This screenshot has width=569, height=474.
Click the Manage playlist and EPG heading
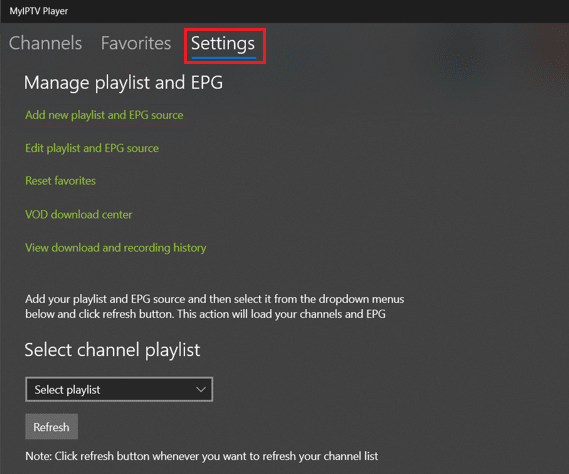coord(123,83)
